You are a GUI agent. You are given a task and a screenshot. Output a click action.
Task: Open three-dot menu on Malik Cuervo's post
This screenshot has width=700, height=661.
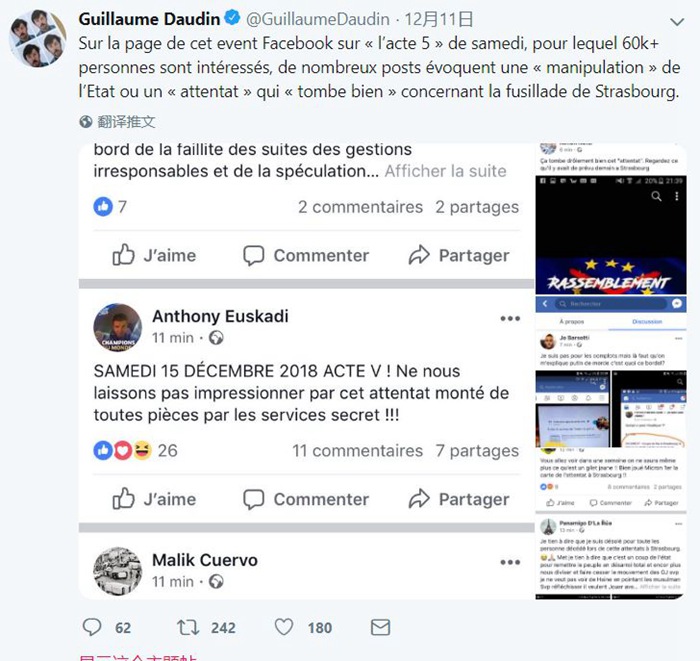(510, 562)
